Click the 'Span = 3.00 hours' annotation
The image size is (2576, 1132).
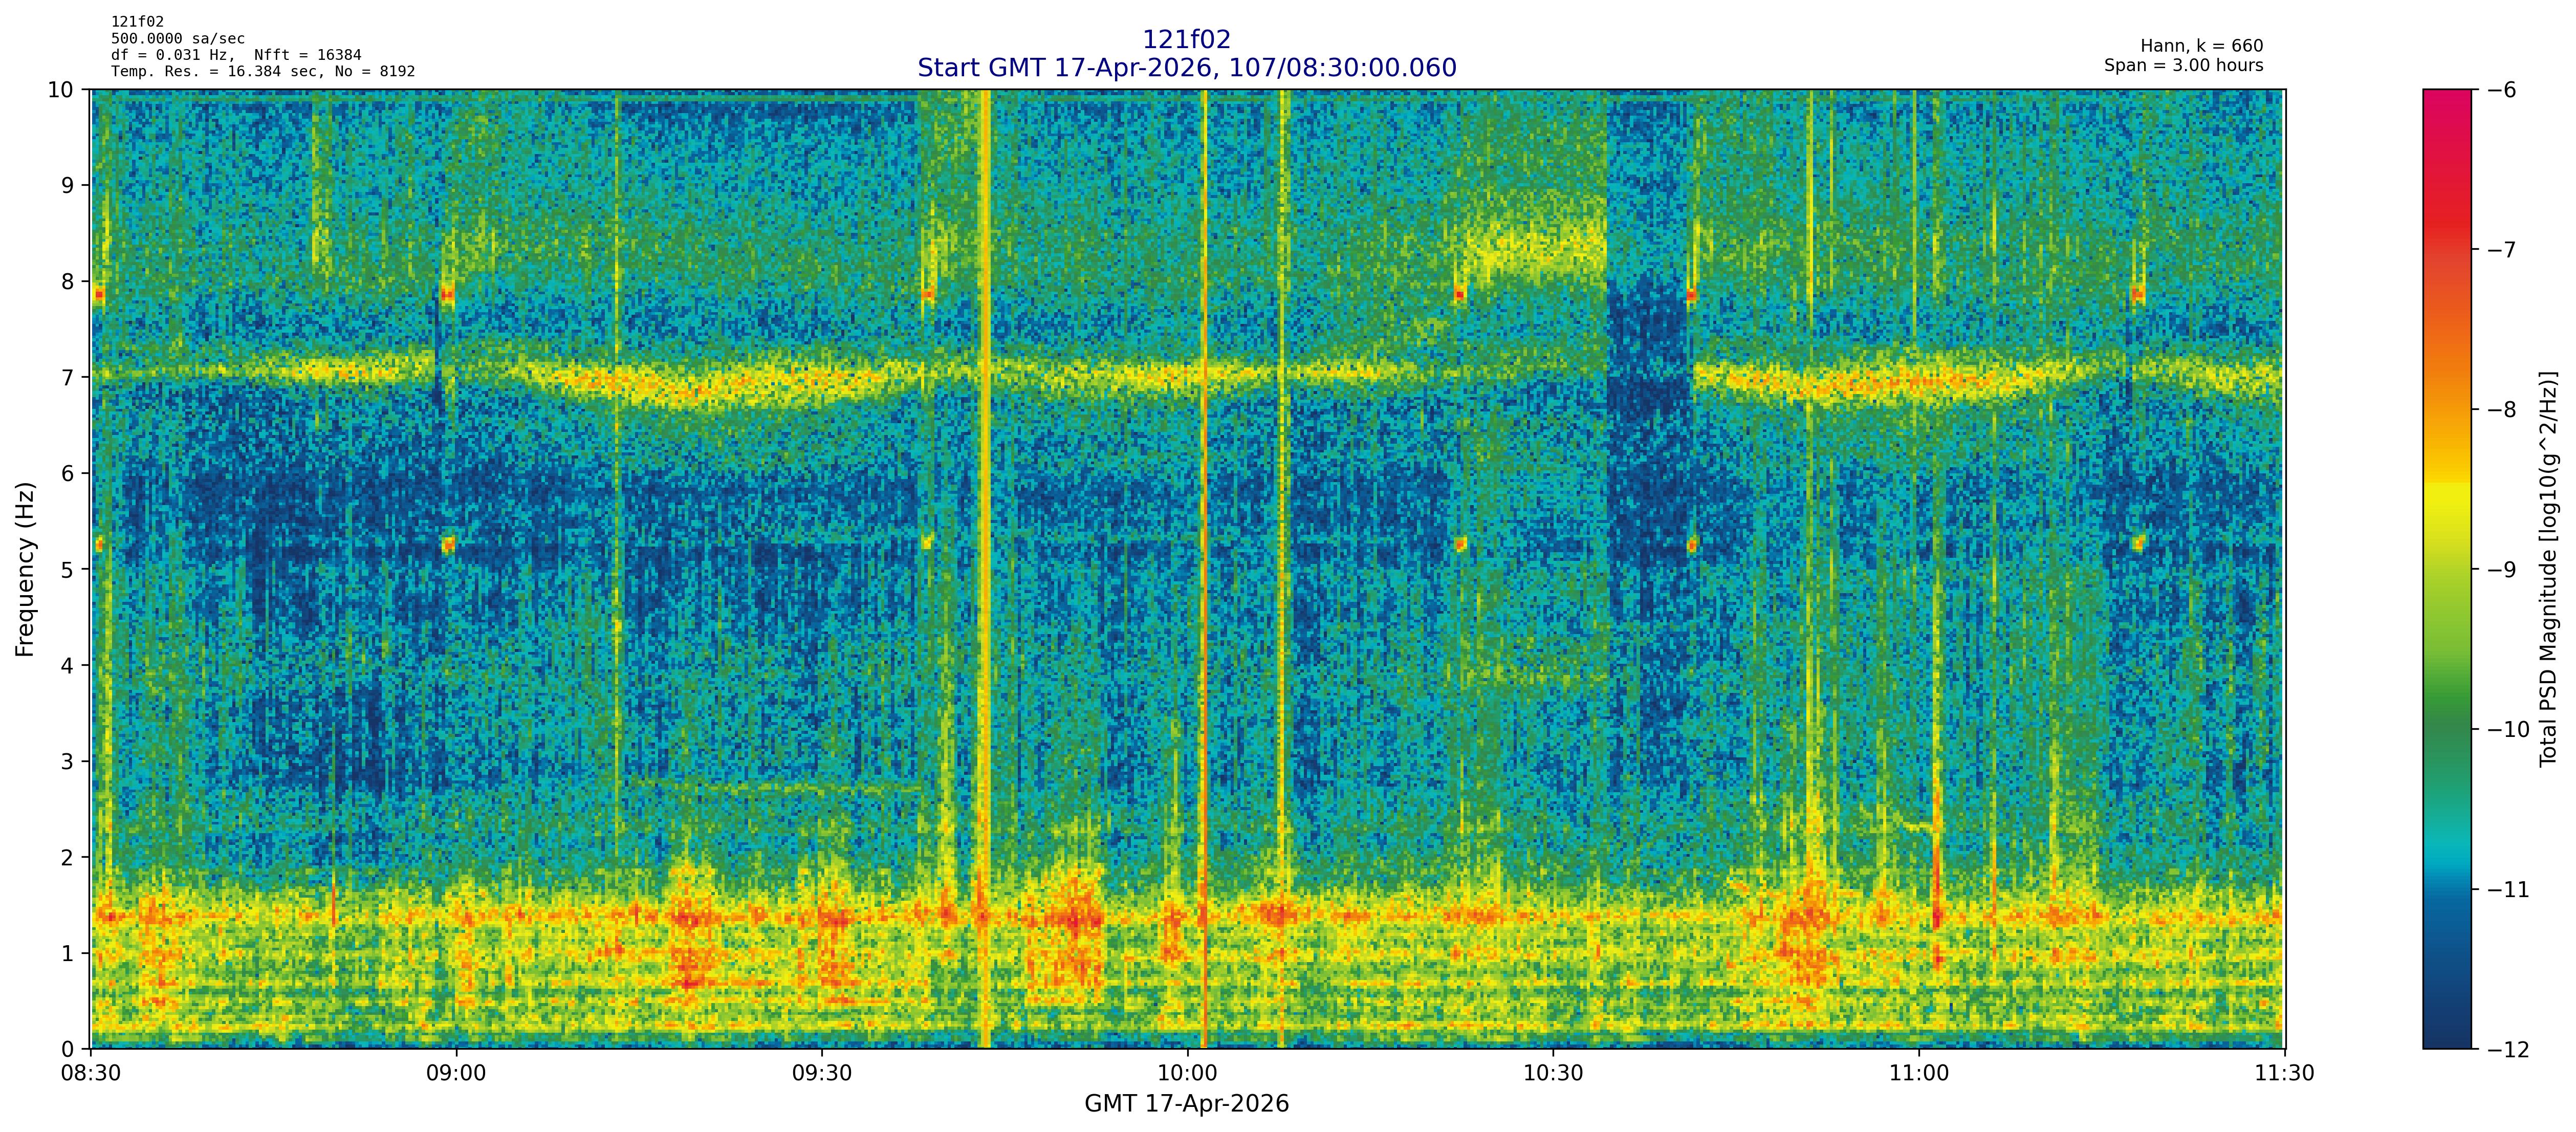tap(2183, 65)
